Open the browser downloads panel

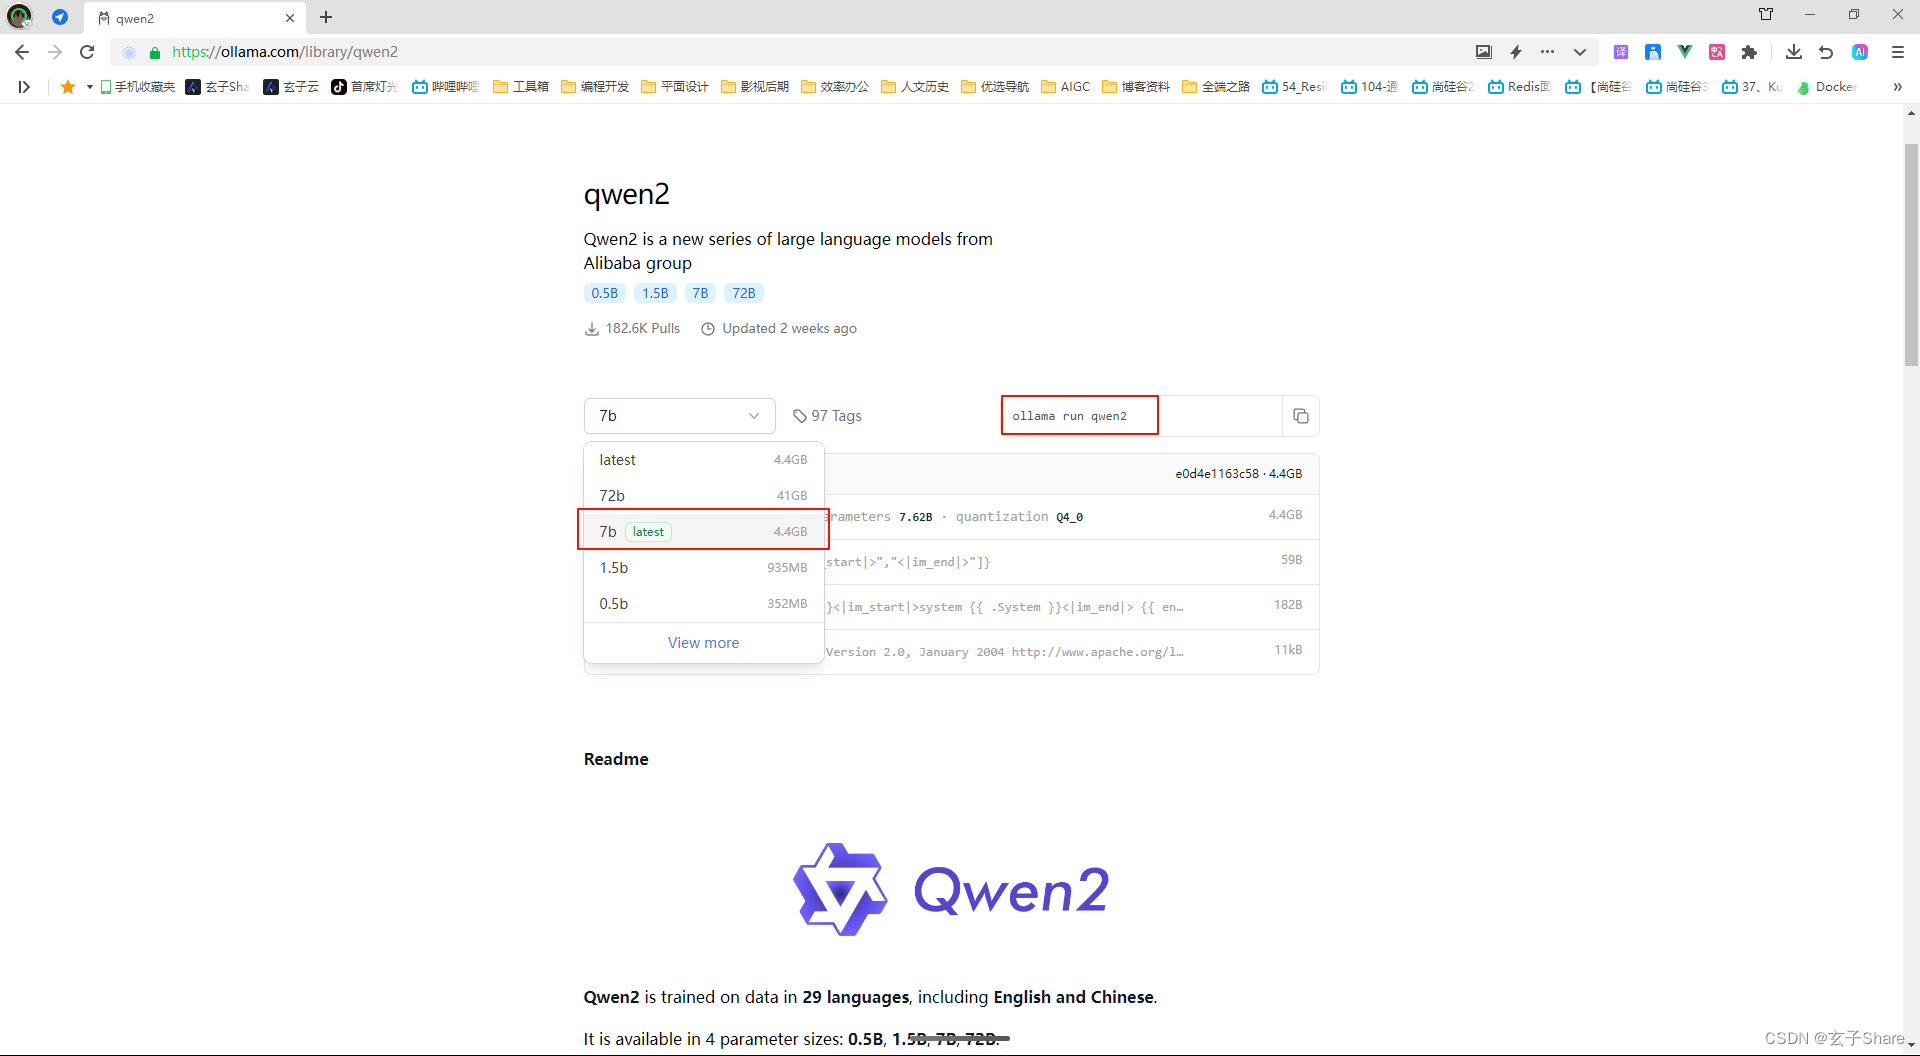[x=1794, y=52]
